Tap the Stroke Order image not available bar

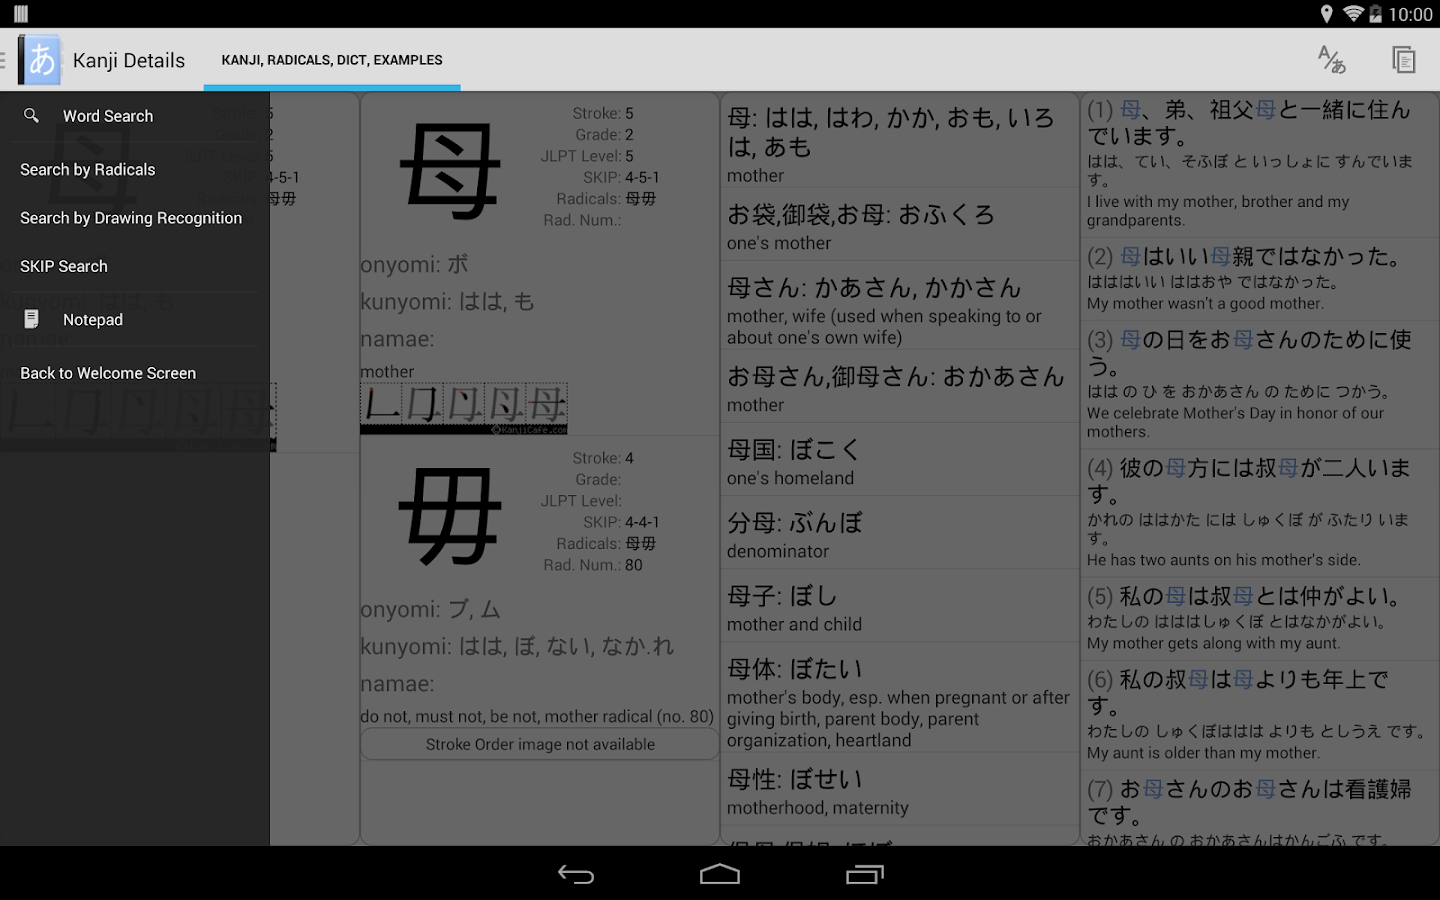coord(539,744)
